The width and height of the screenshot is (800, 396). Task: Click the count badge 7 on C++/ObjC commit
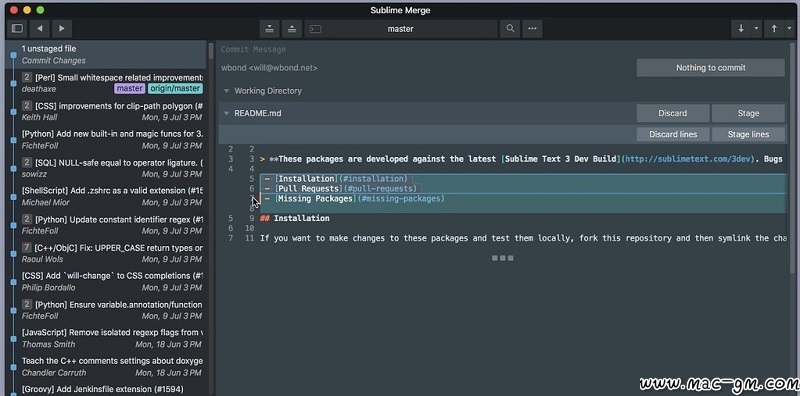(27, 248)
